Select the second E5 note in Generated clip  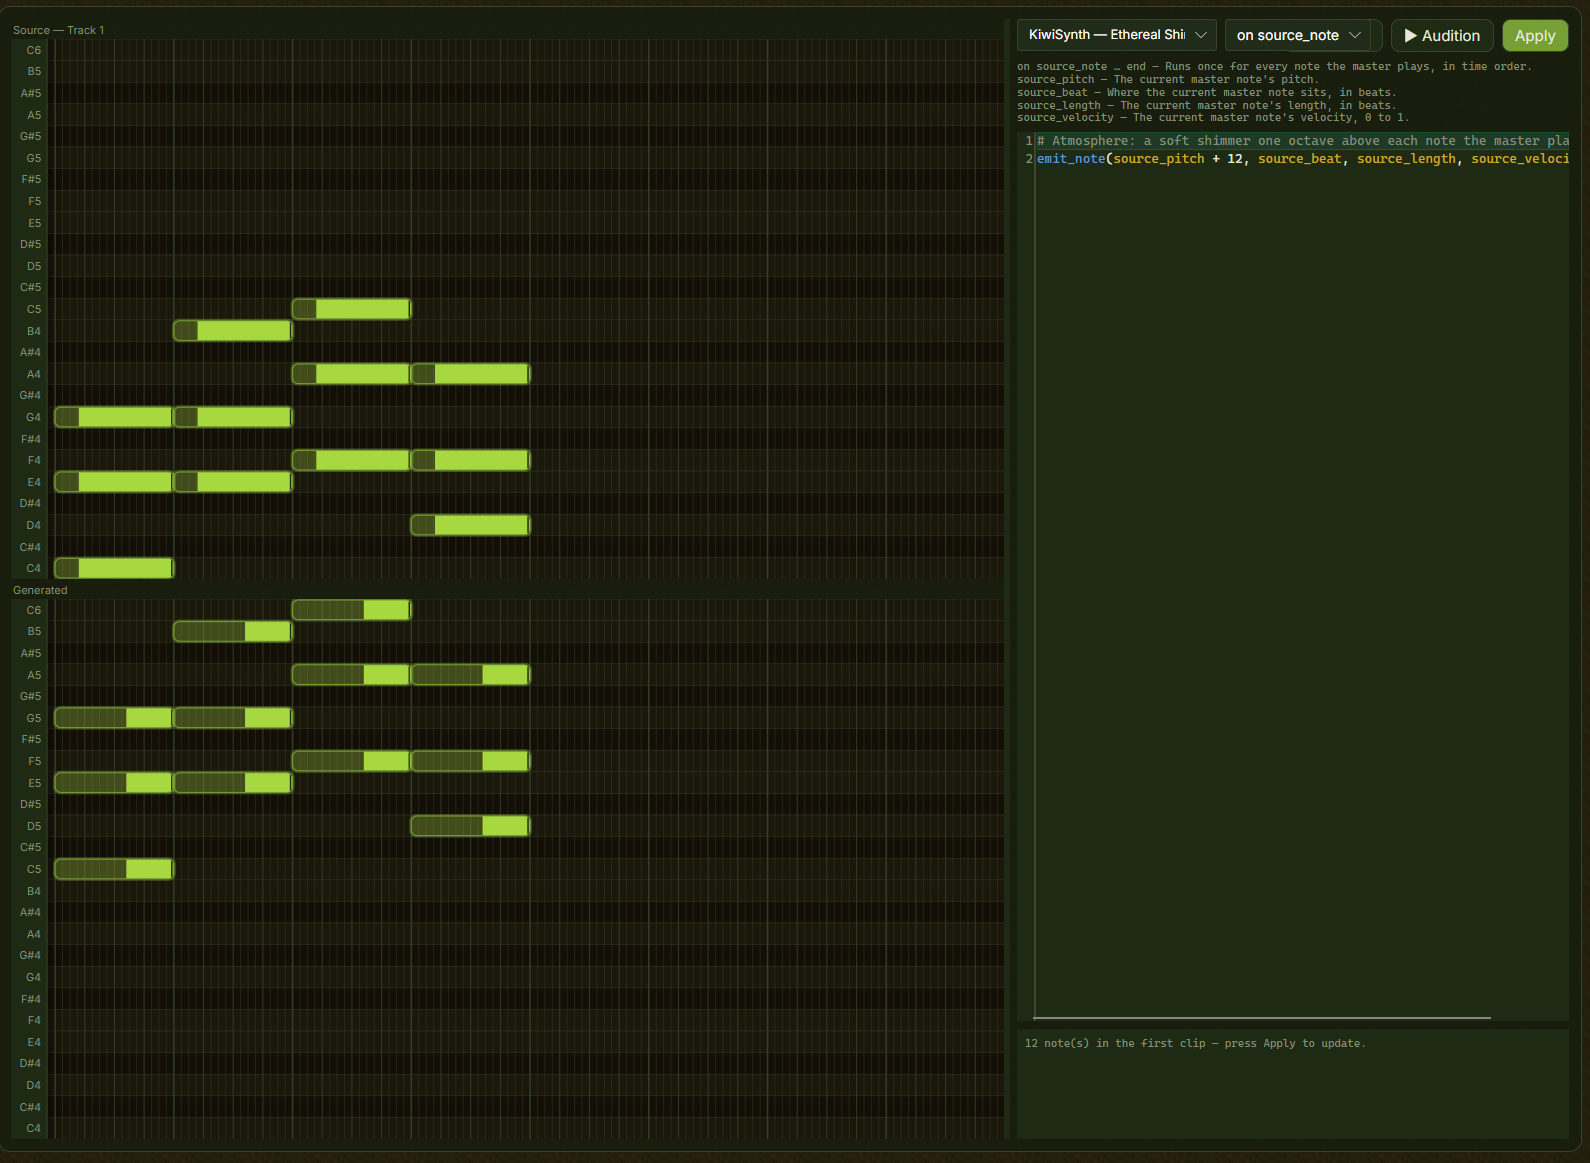pos(233,783)
